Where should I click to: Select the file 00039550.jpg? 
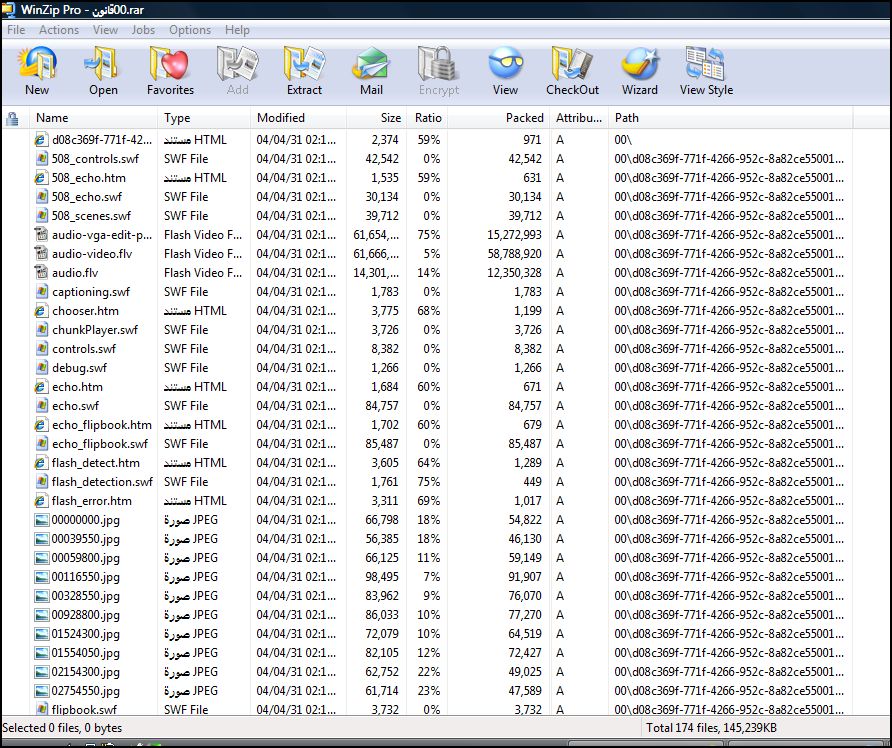85,539
